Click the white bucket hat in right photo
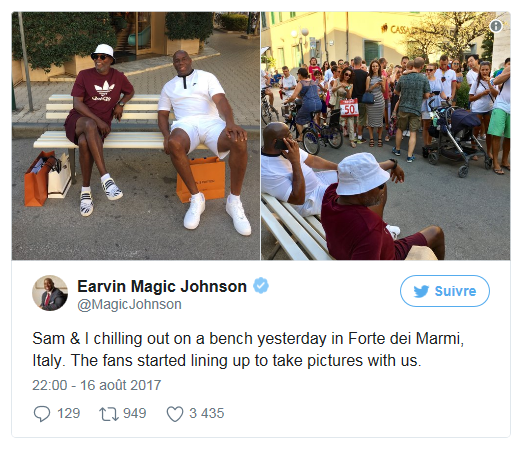521x450 pixels. 362,173
